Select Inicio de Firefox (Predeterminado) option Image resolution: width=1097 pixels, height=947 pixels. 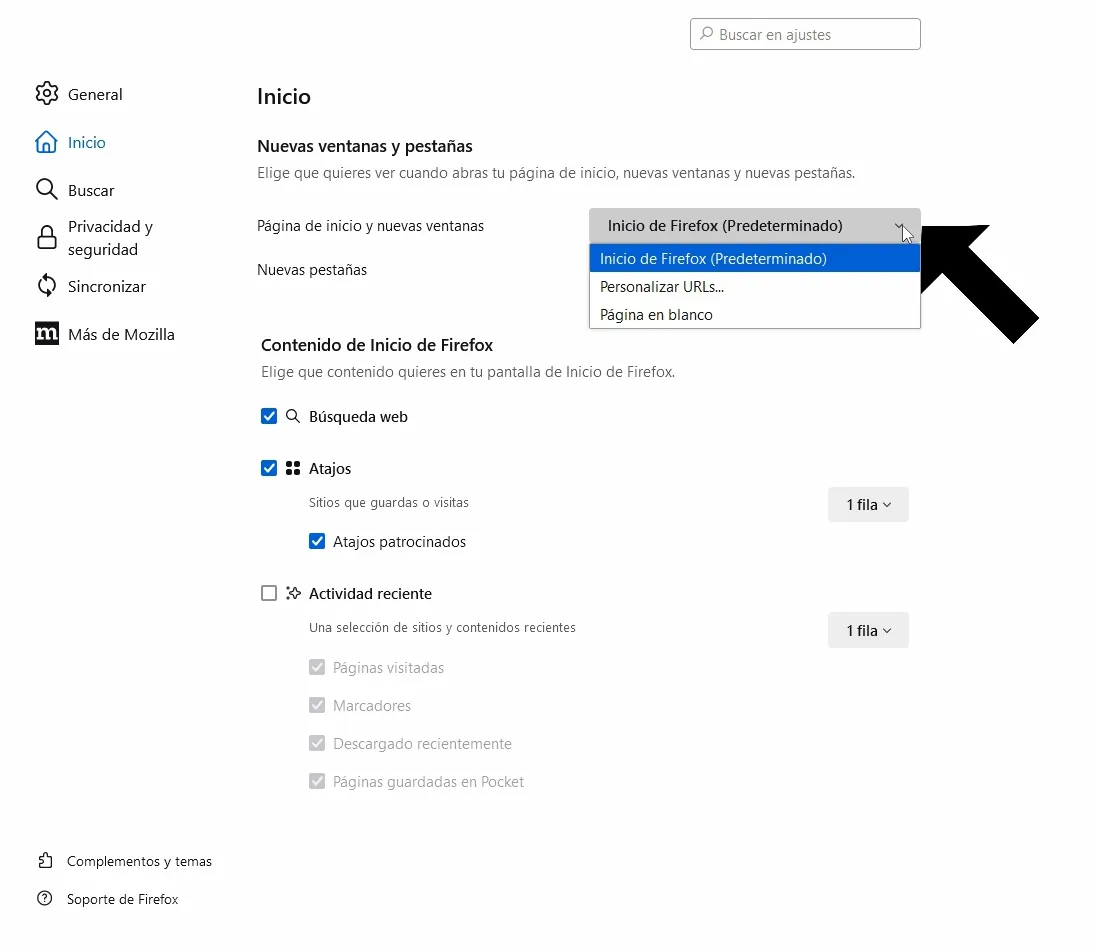click(754, 259)
